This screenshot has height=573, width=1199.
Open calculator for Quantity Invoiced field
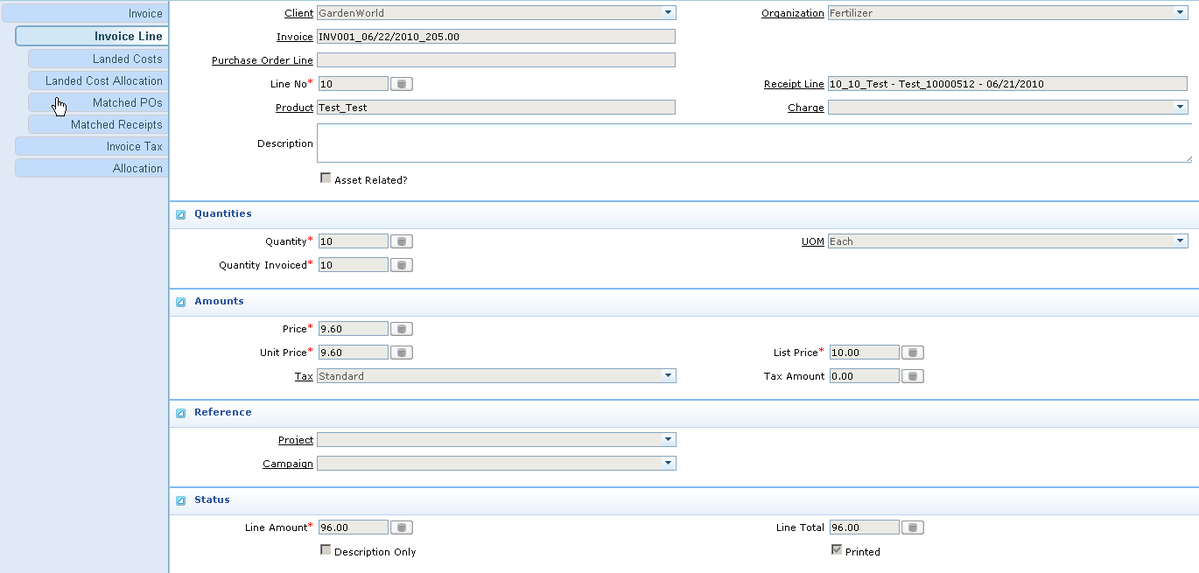tap(400, 265)
